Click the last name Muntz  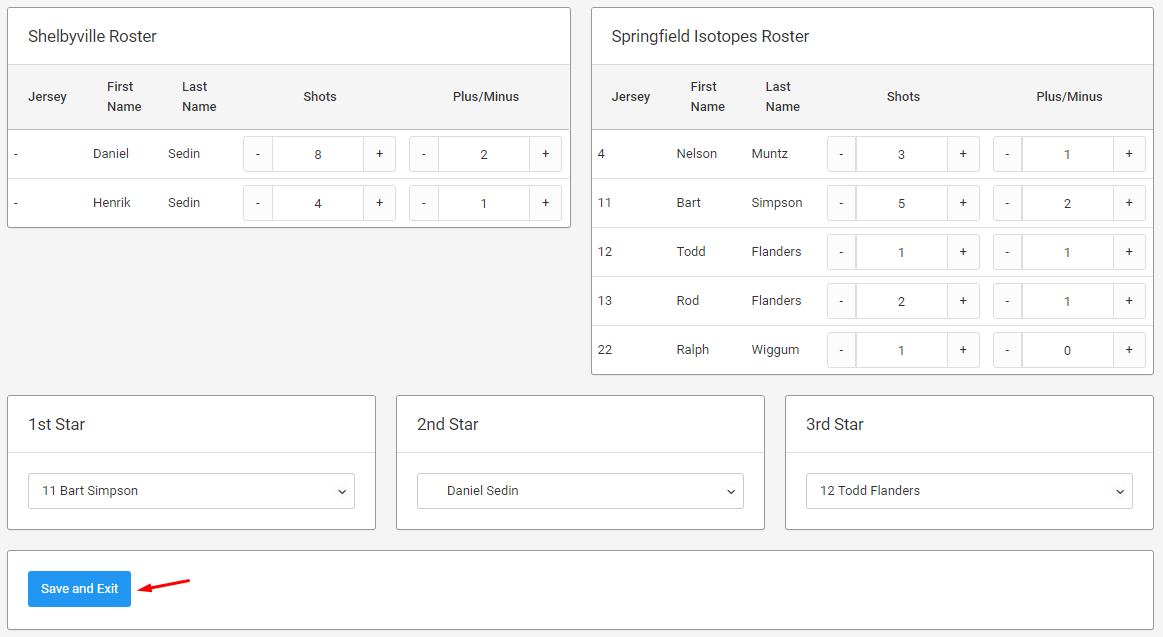coord(769,154)
